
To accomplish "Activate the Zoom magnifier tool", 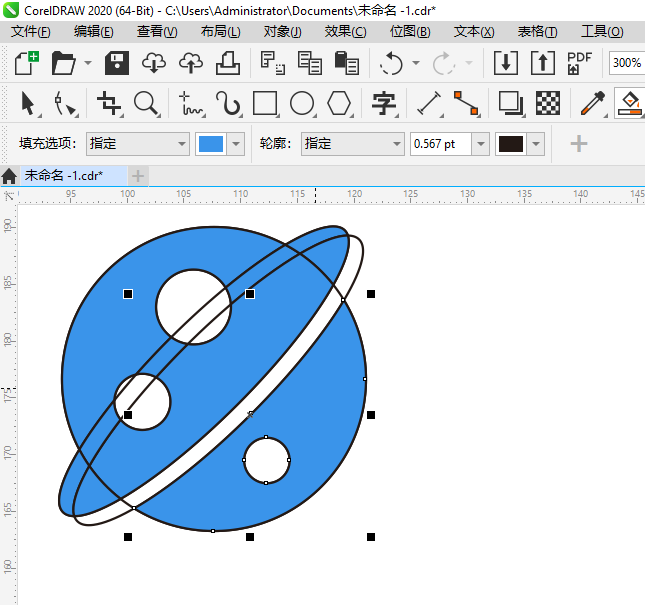I will [147, 104].
